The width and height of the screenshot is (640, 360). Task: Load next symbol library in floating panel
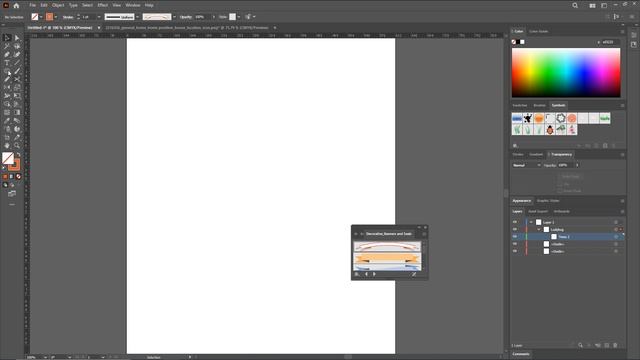[x=374, y=274]
